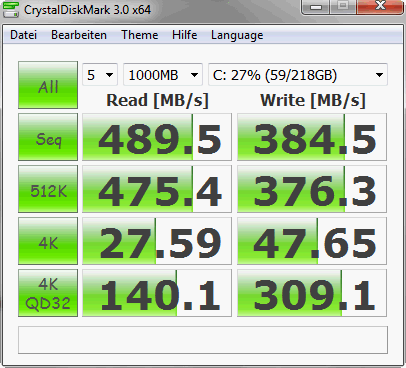The height and width of the screenshot is (368, 406).
Task: Open the Hilfe menu
Action: coord(185,35)
